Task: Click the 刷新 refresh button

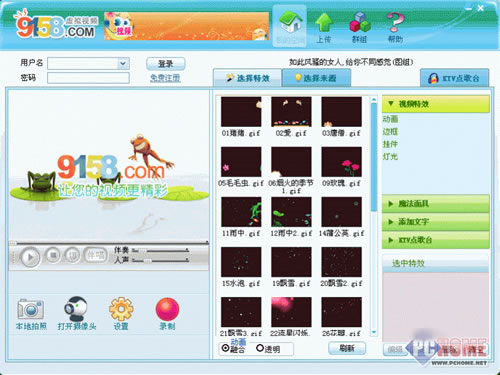Action: pos(347,348)
